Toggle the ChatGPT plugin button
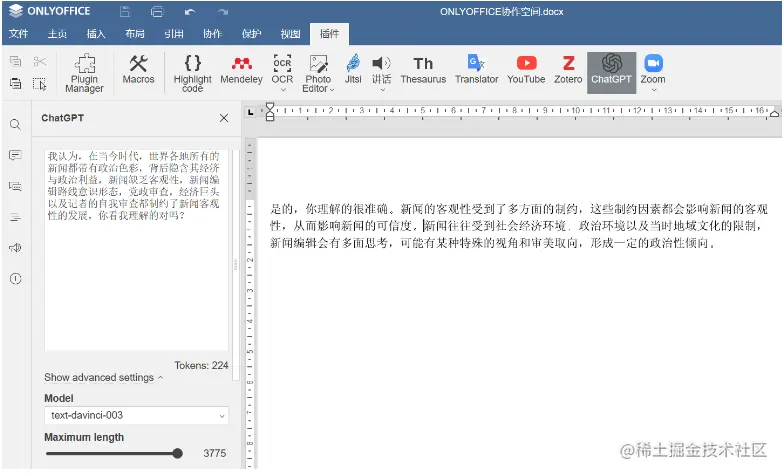The image size is (783, 475). pos(611,72)
